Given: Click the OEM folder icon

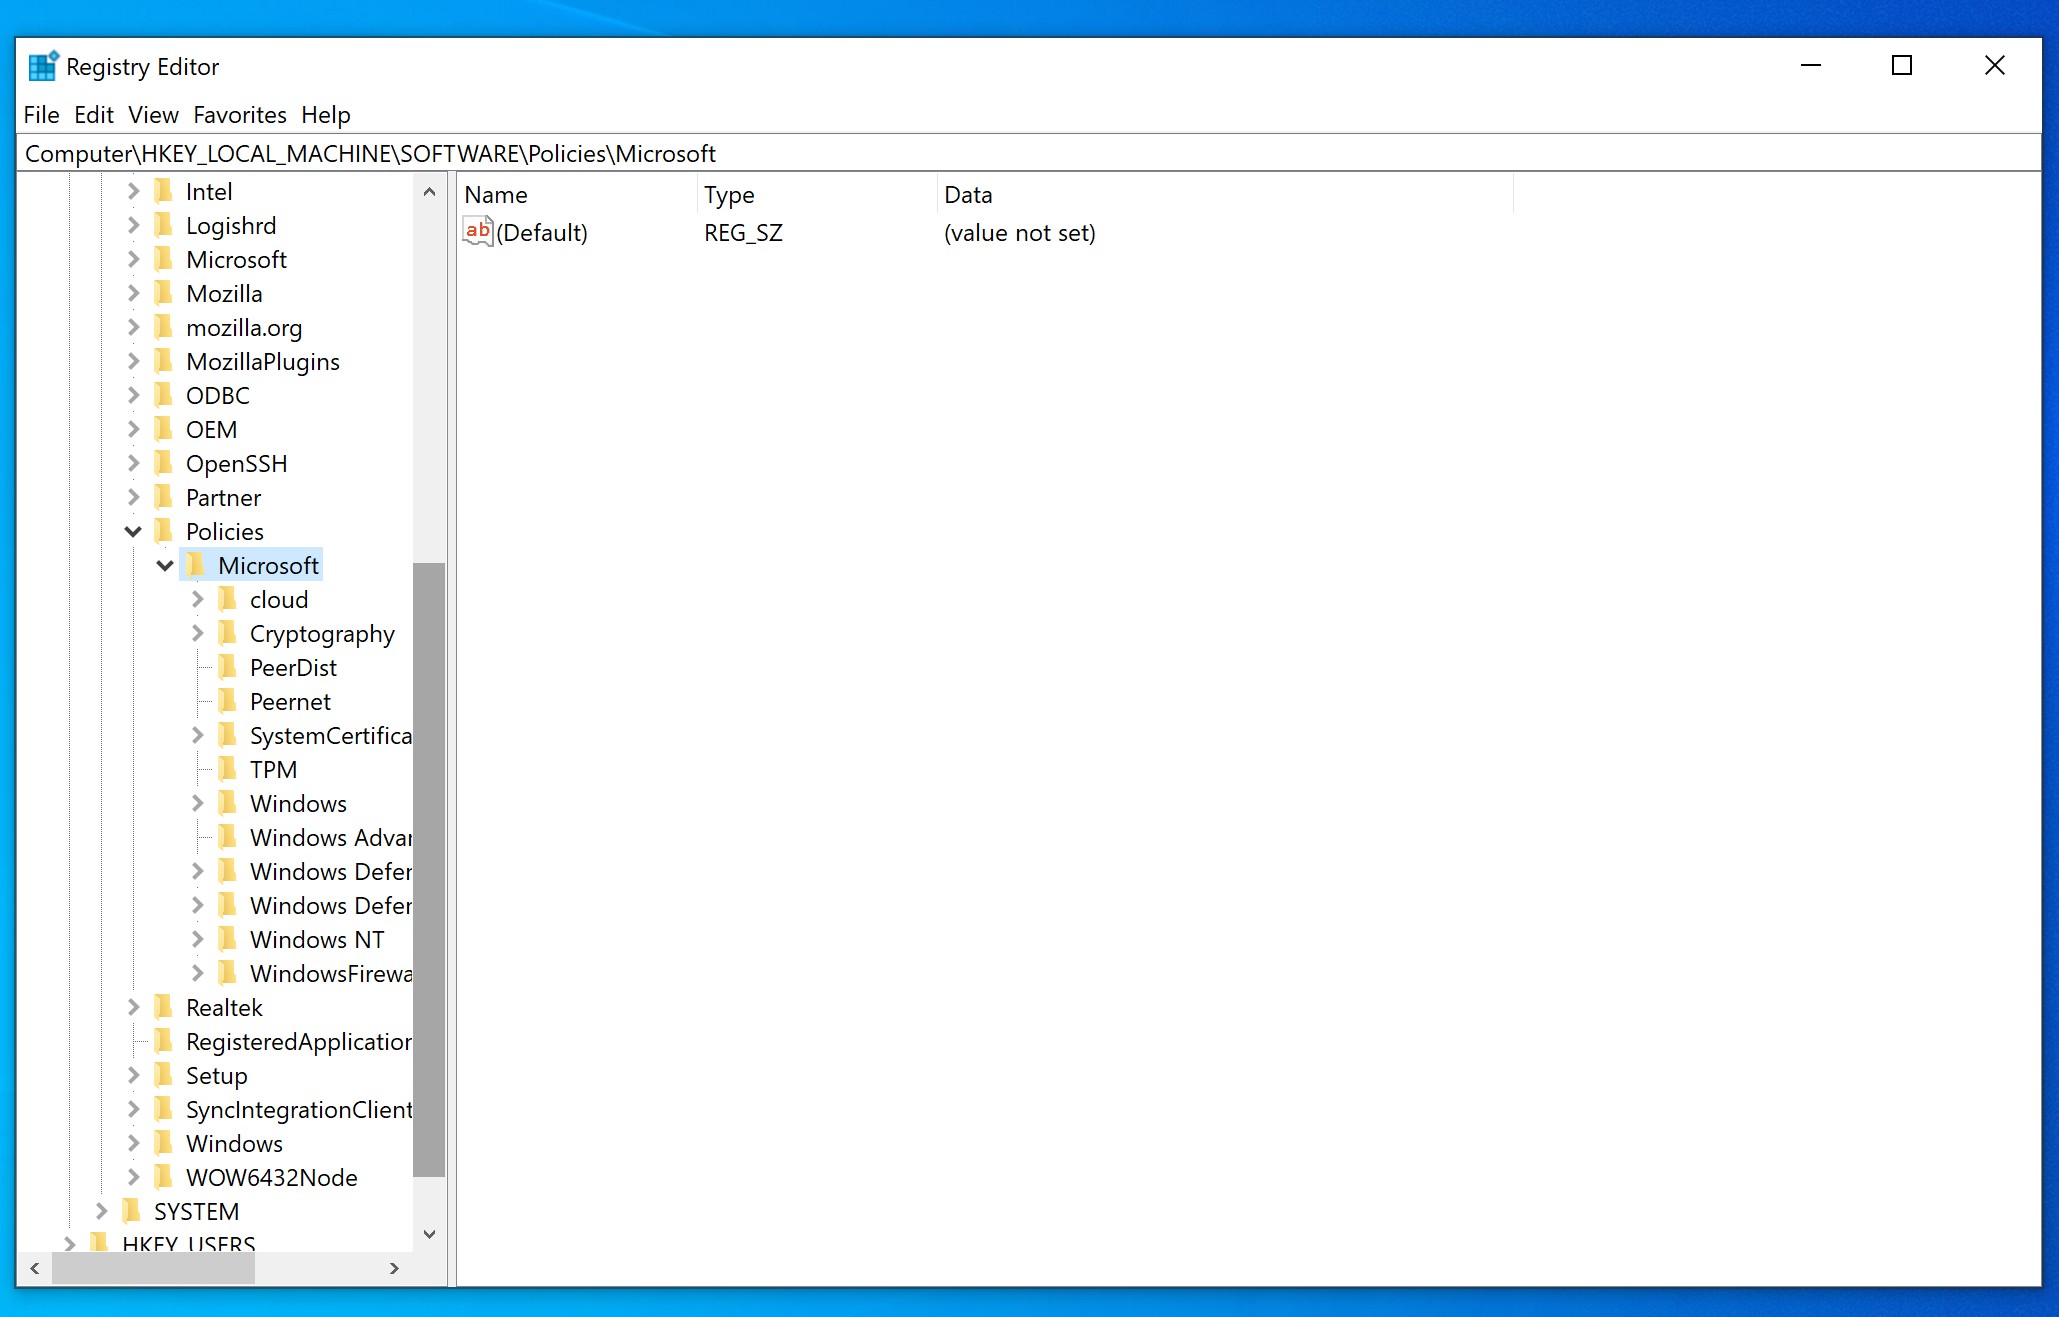Looking at the screenshot, I should [164, 429].
